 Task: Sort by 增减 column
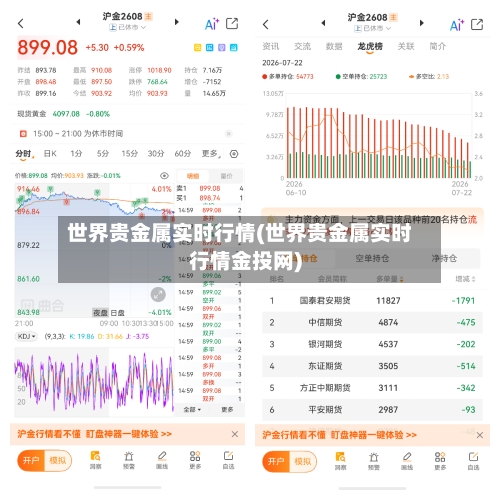(465, 279)
